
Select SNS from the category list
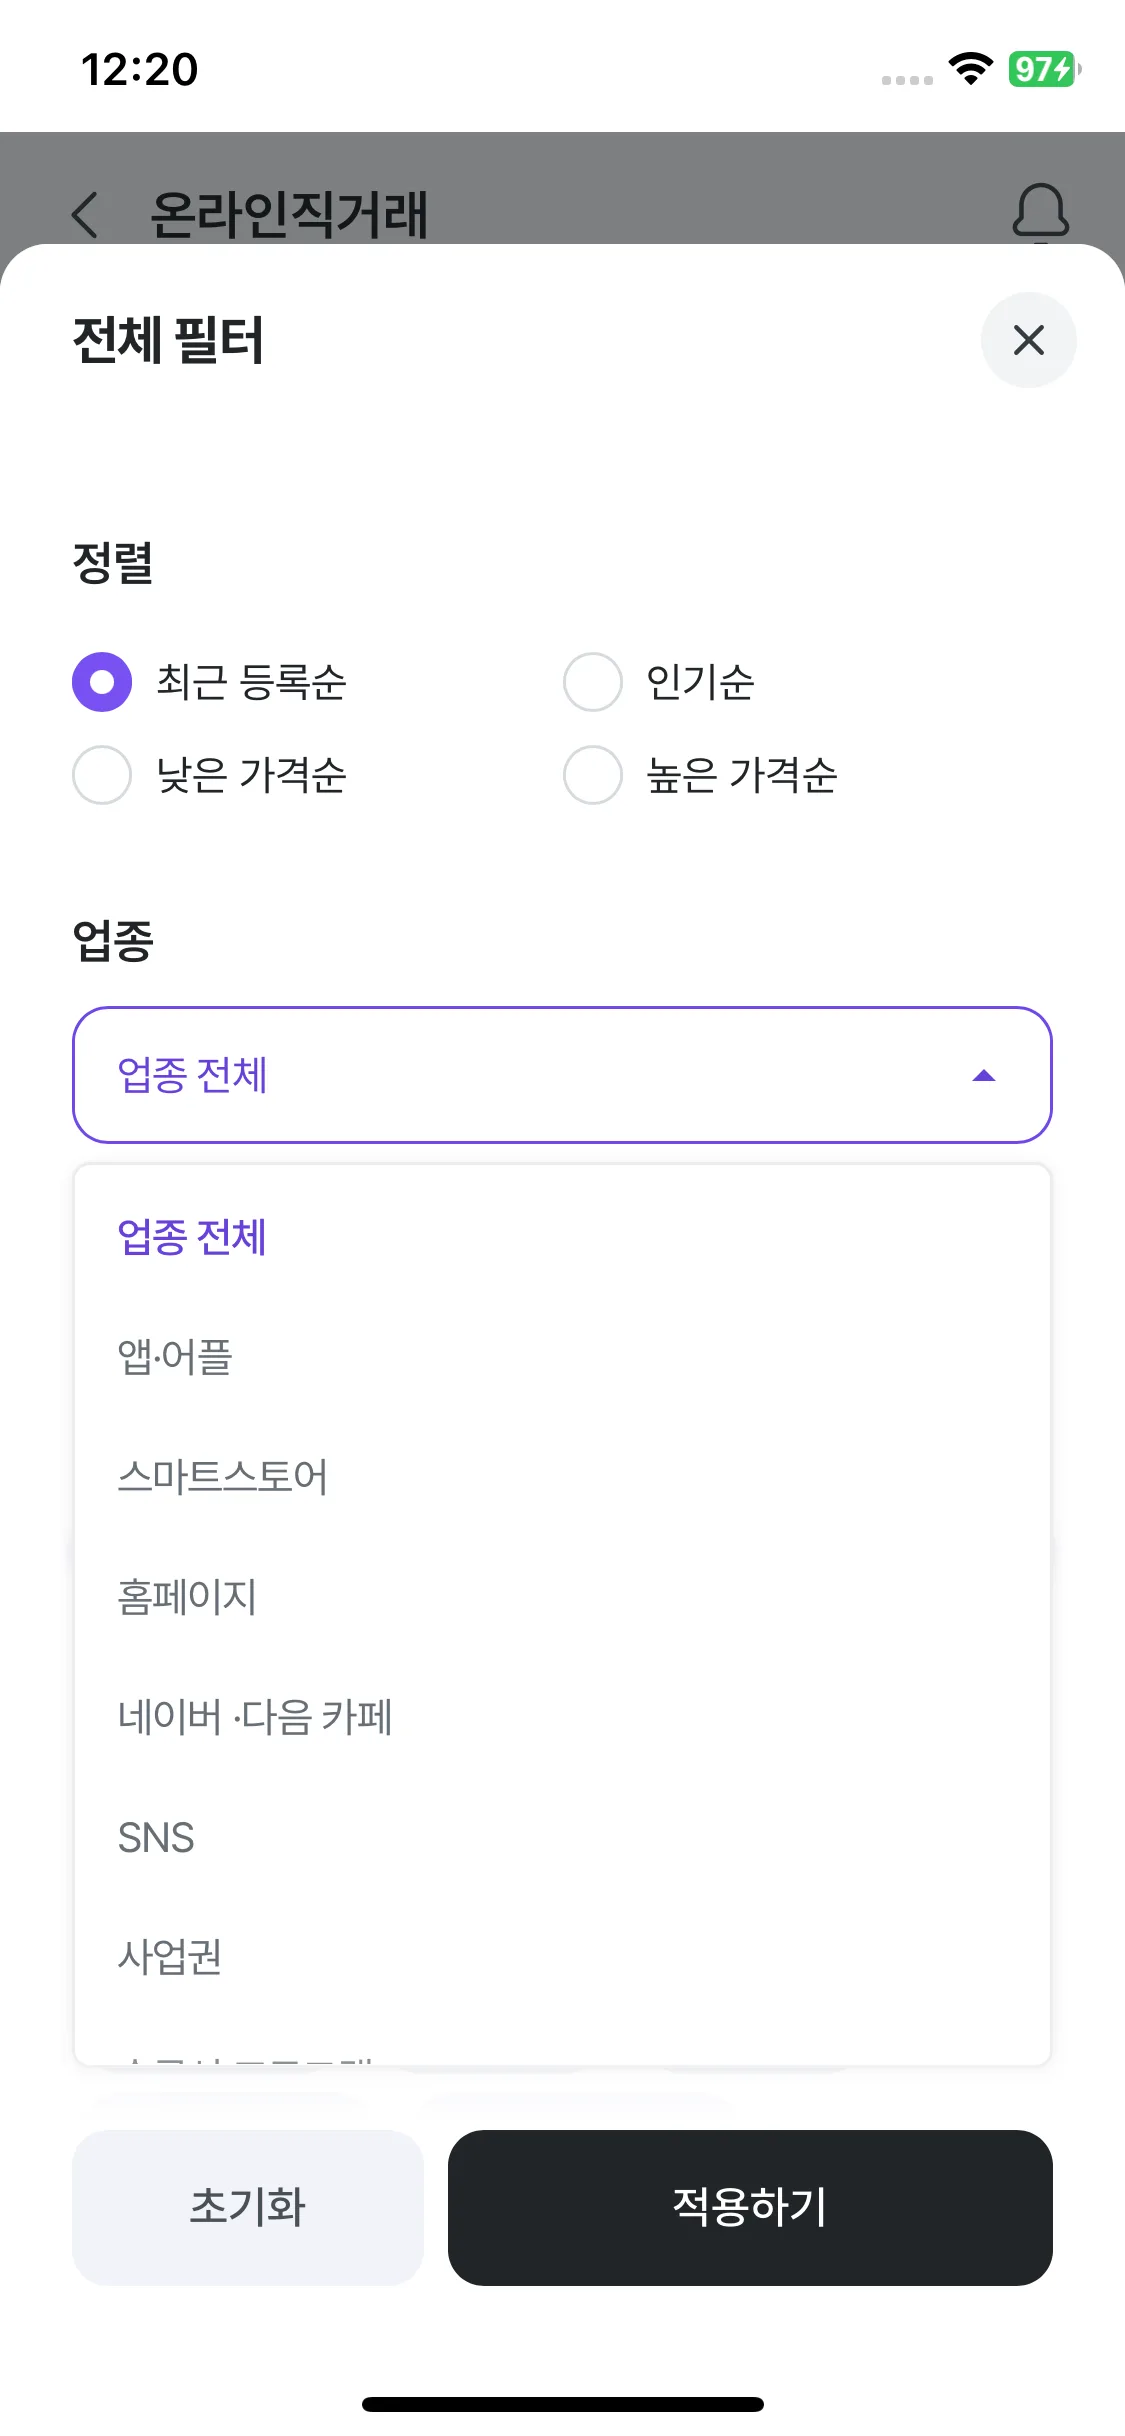click(x=156, y=1837)
